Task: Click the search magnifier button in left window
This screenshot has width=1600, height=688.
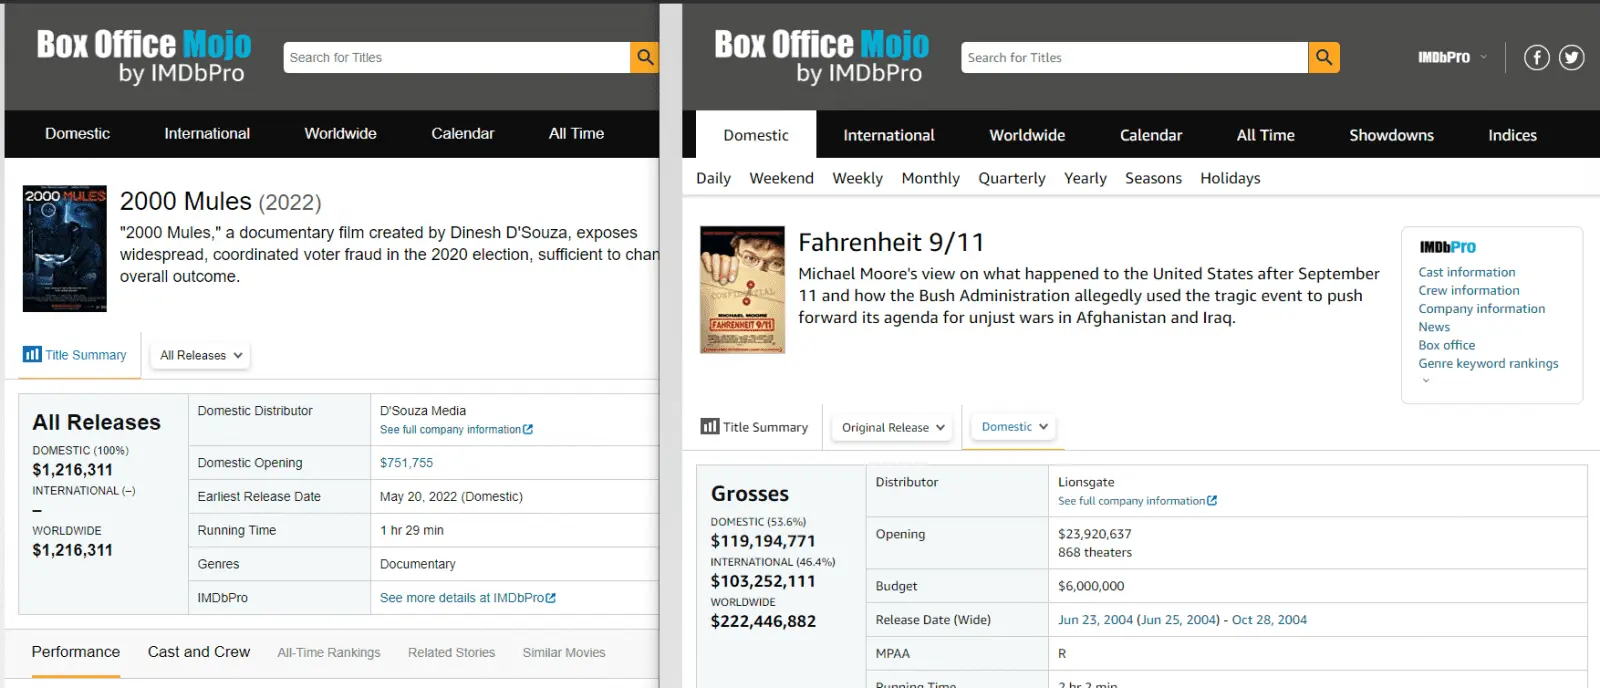Action: (645, 58)
